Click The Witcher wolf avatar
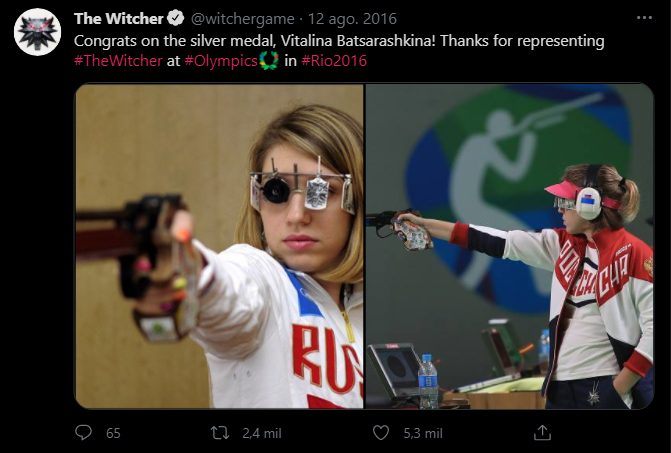The width and height of the screenshot is (671, 453). [37, 32]
